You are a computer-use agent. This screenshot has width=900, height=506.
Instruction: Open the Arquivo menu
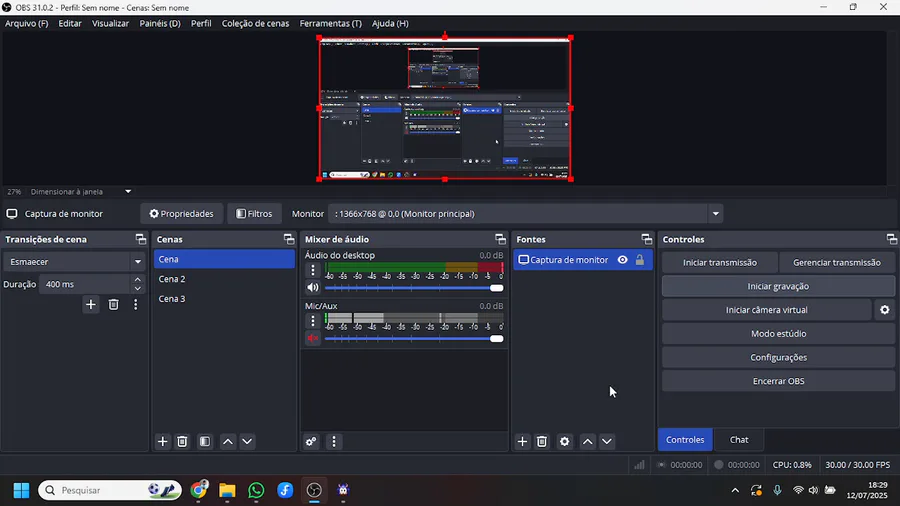pyautogui.click(x=26, y=24)
